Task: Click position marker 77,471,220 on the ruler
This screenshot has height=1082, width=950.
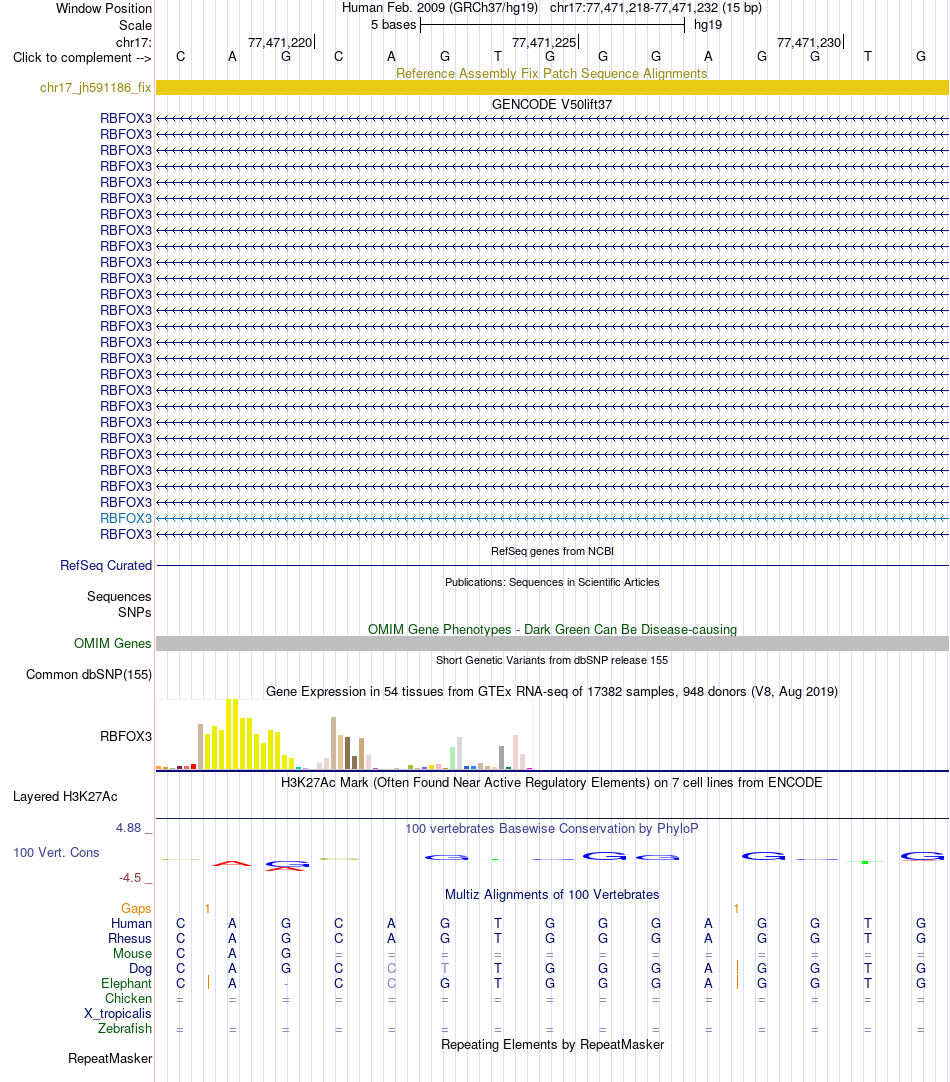Action: point(280,43)
